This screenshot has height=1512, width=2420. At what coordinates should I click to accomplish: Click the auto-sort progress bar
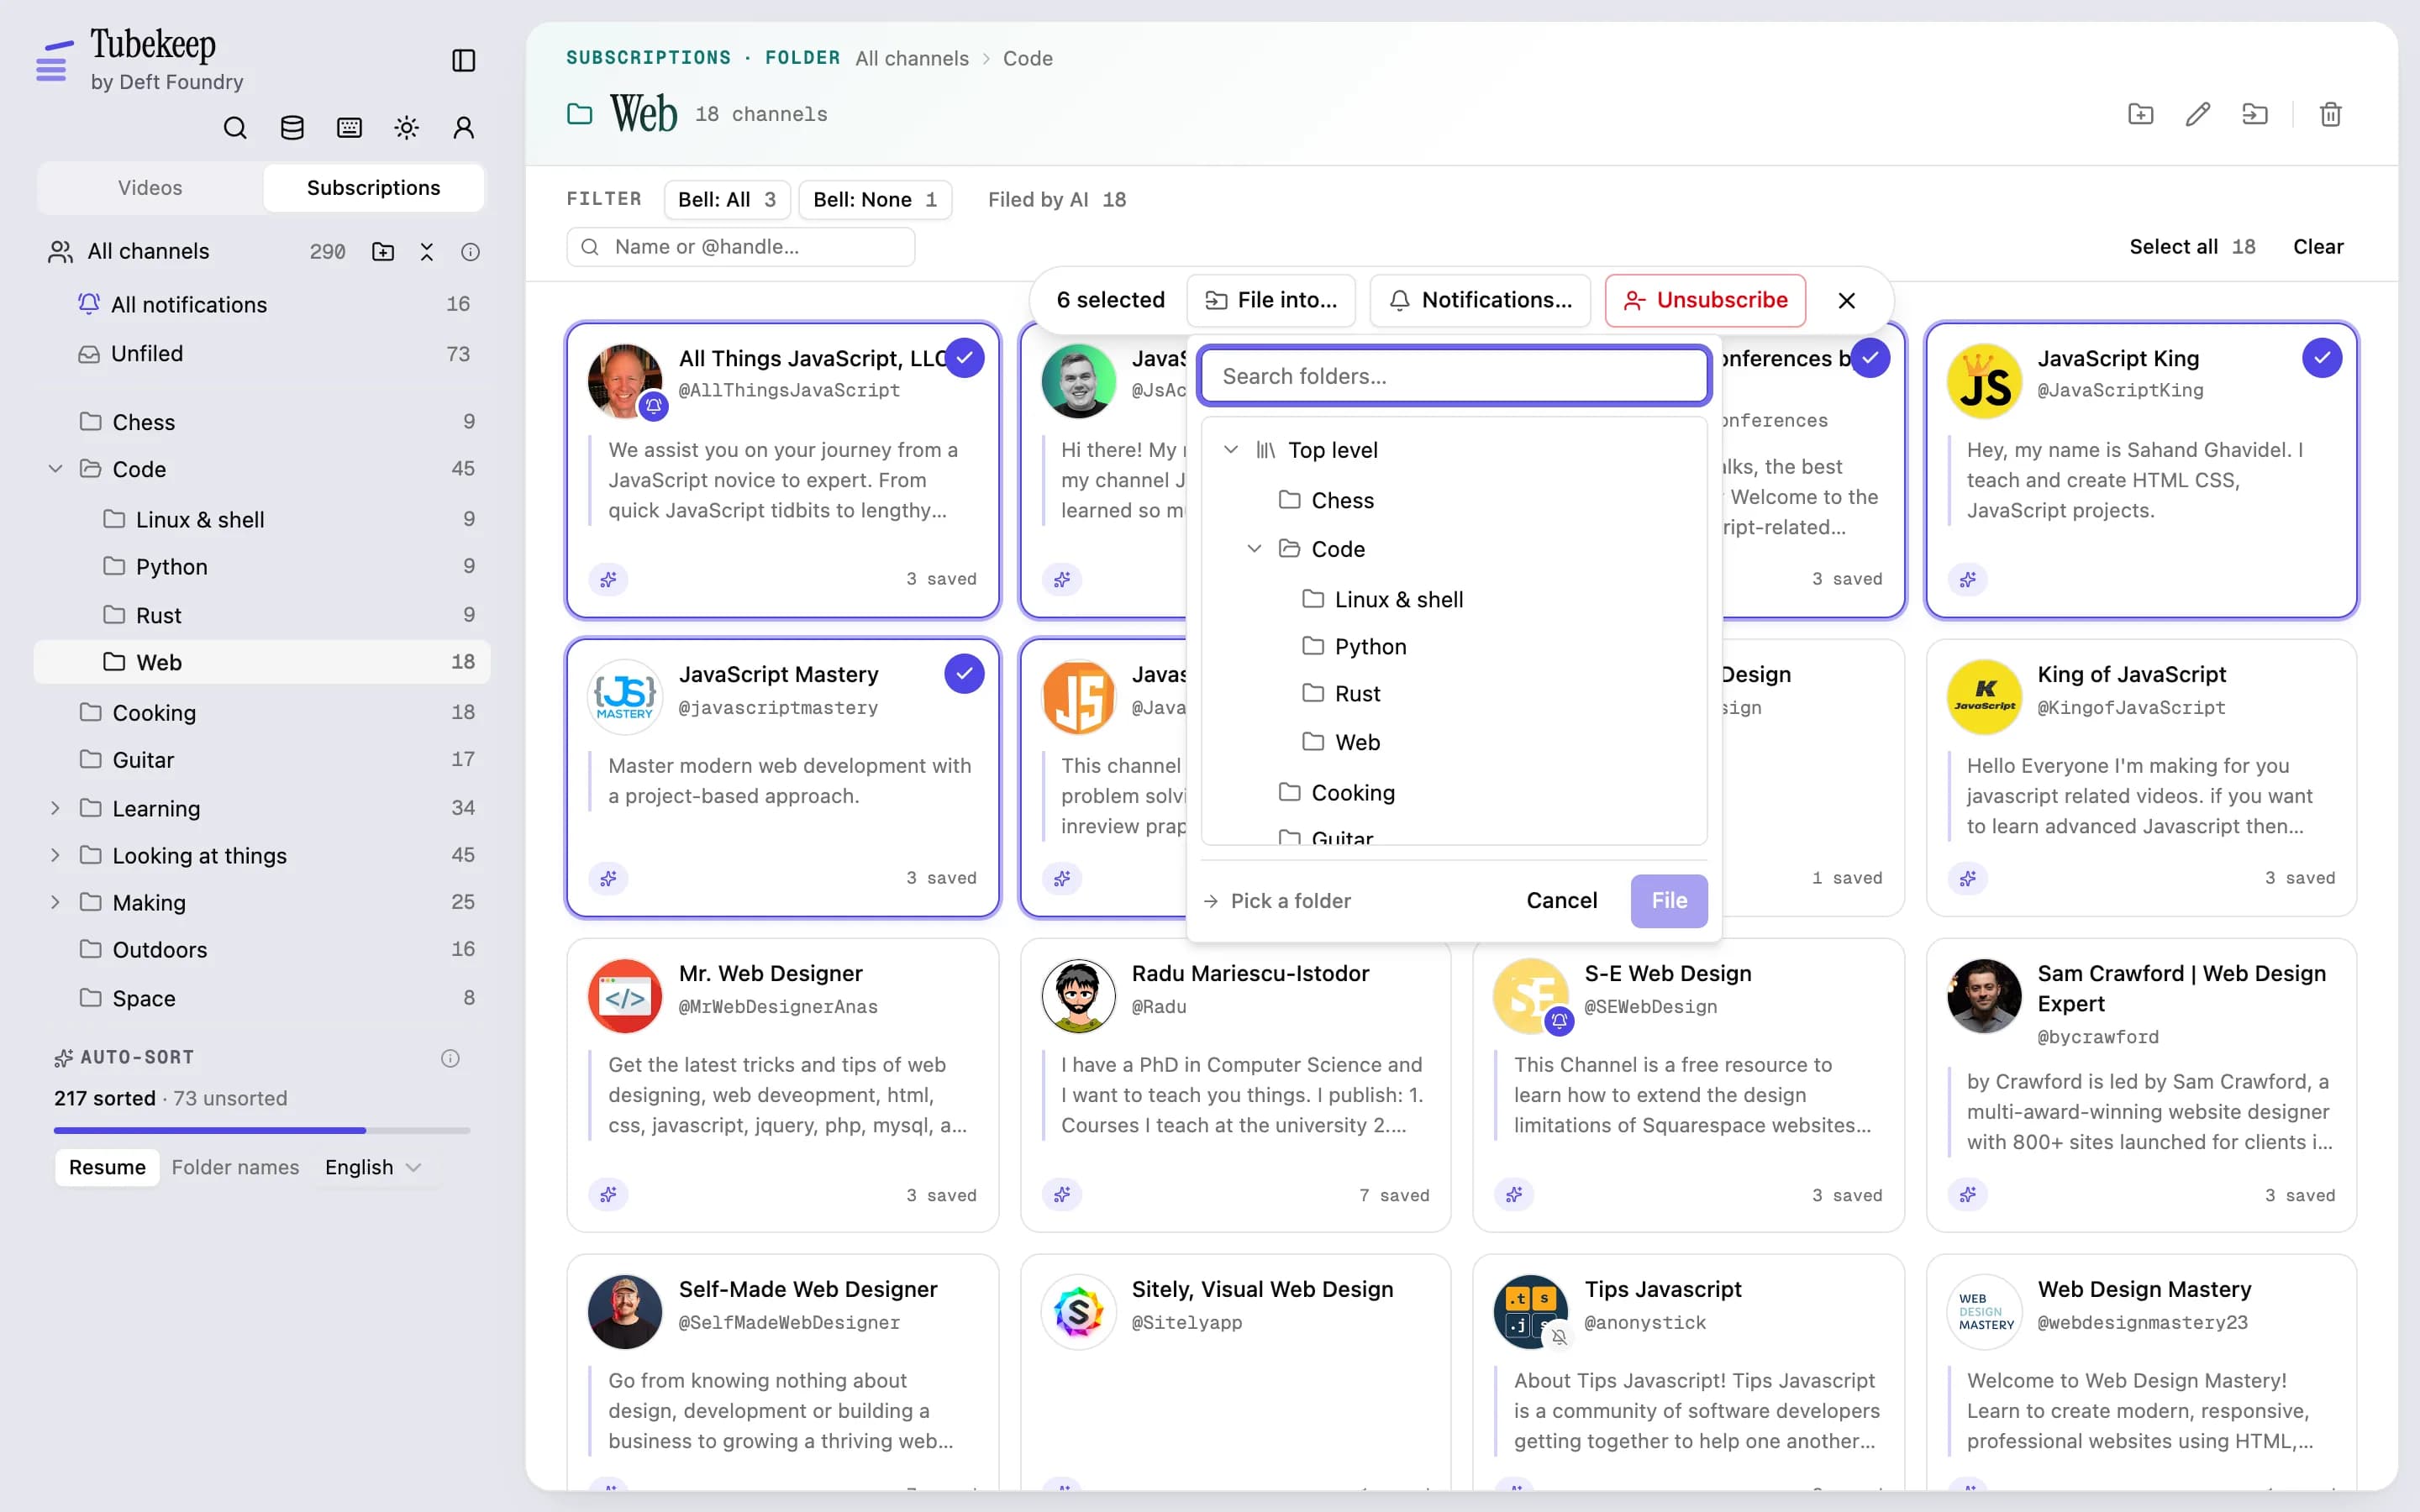tap(262, 1130)
